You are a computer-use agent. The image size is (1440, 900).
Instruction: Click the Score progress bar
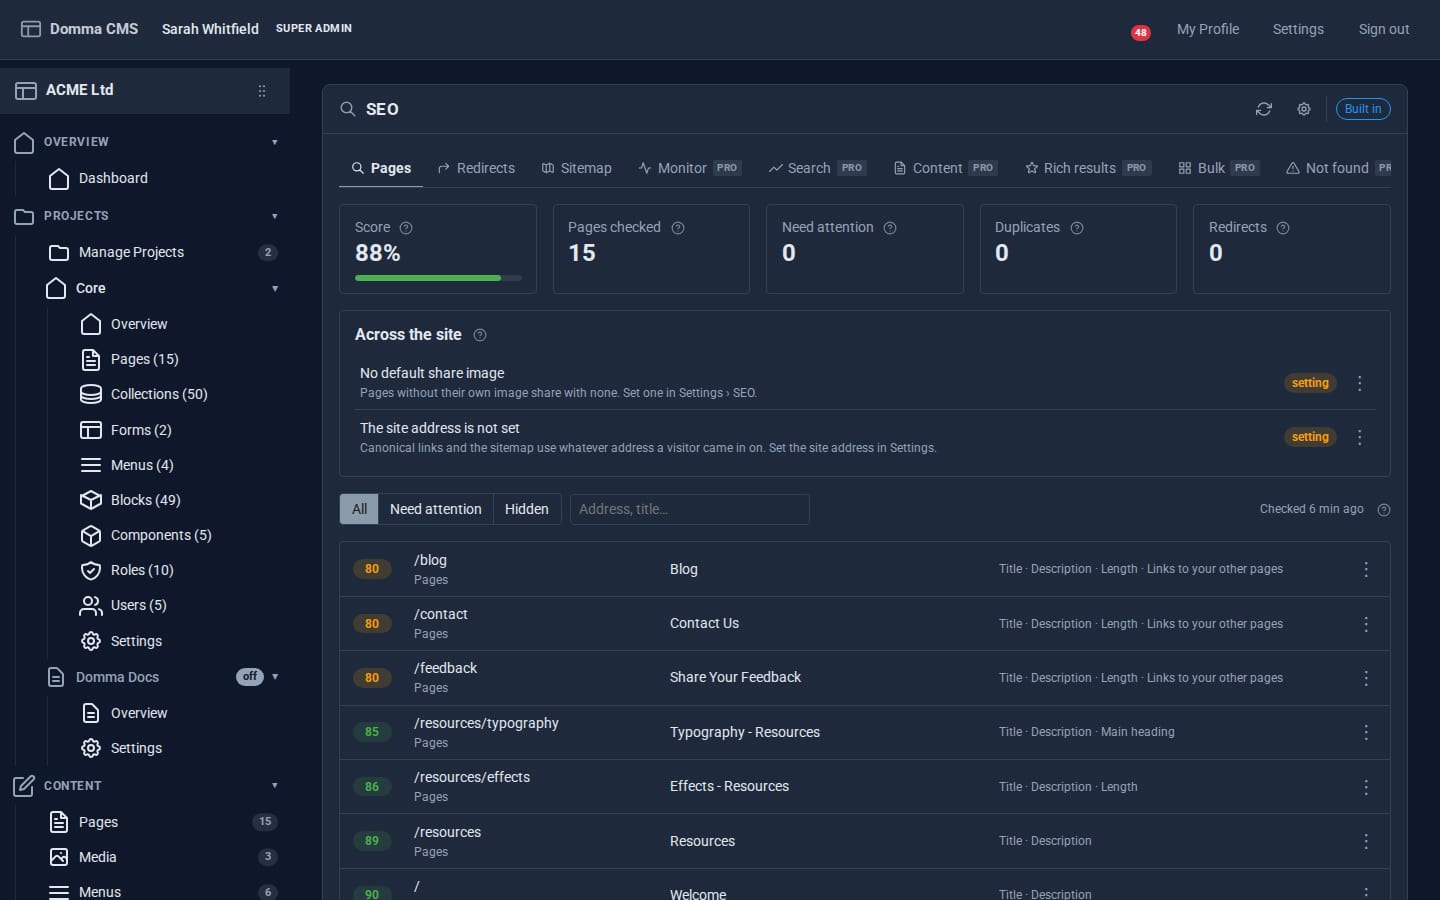point(438,278)
